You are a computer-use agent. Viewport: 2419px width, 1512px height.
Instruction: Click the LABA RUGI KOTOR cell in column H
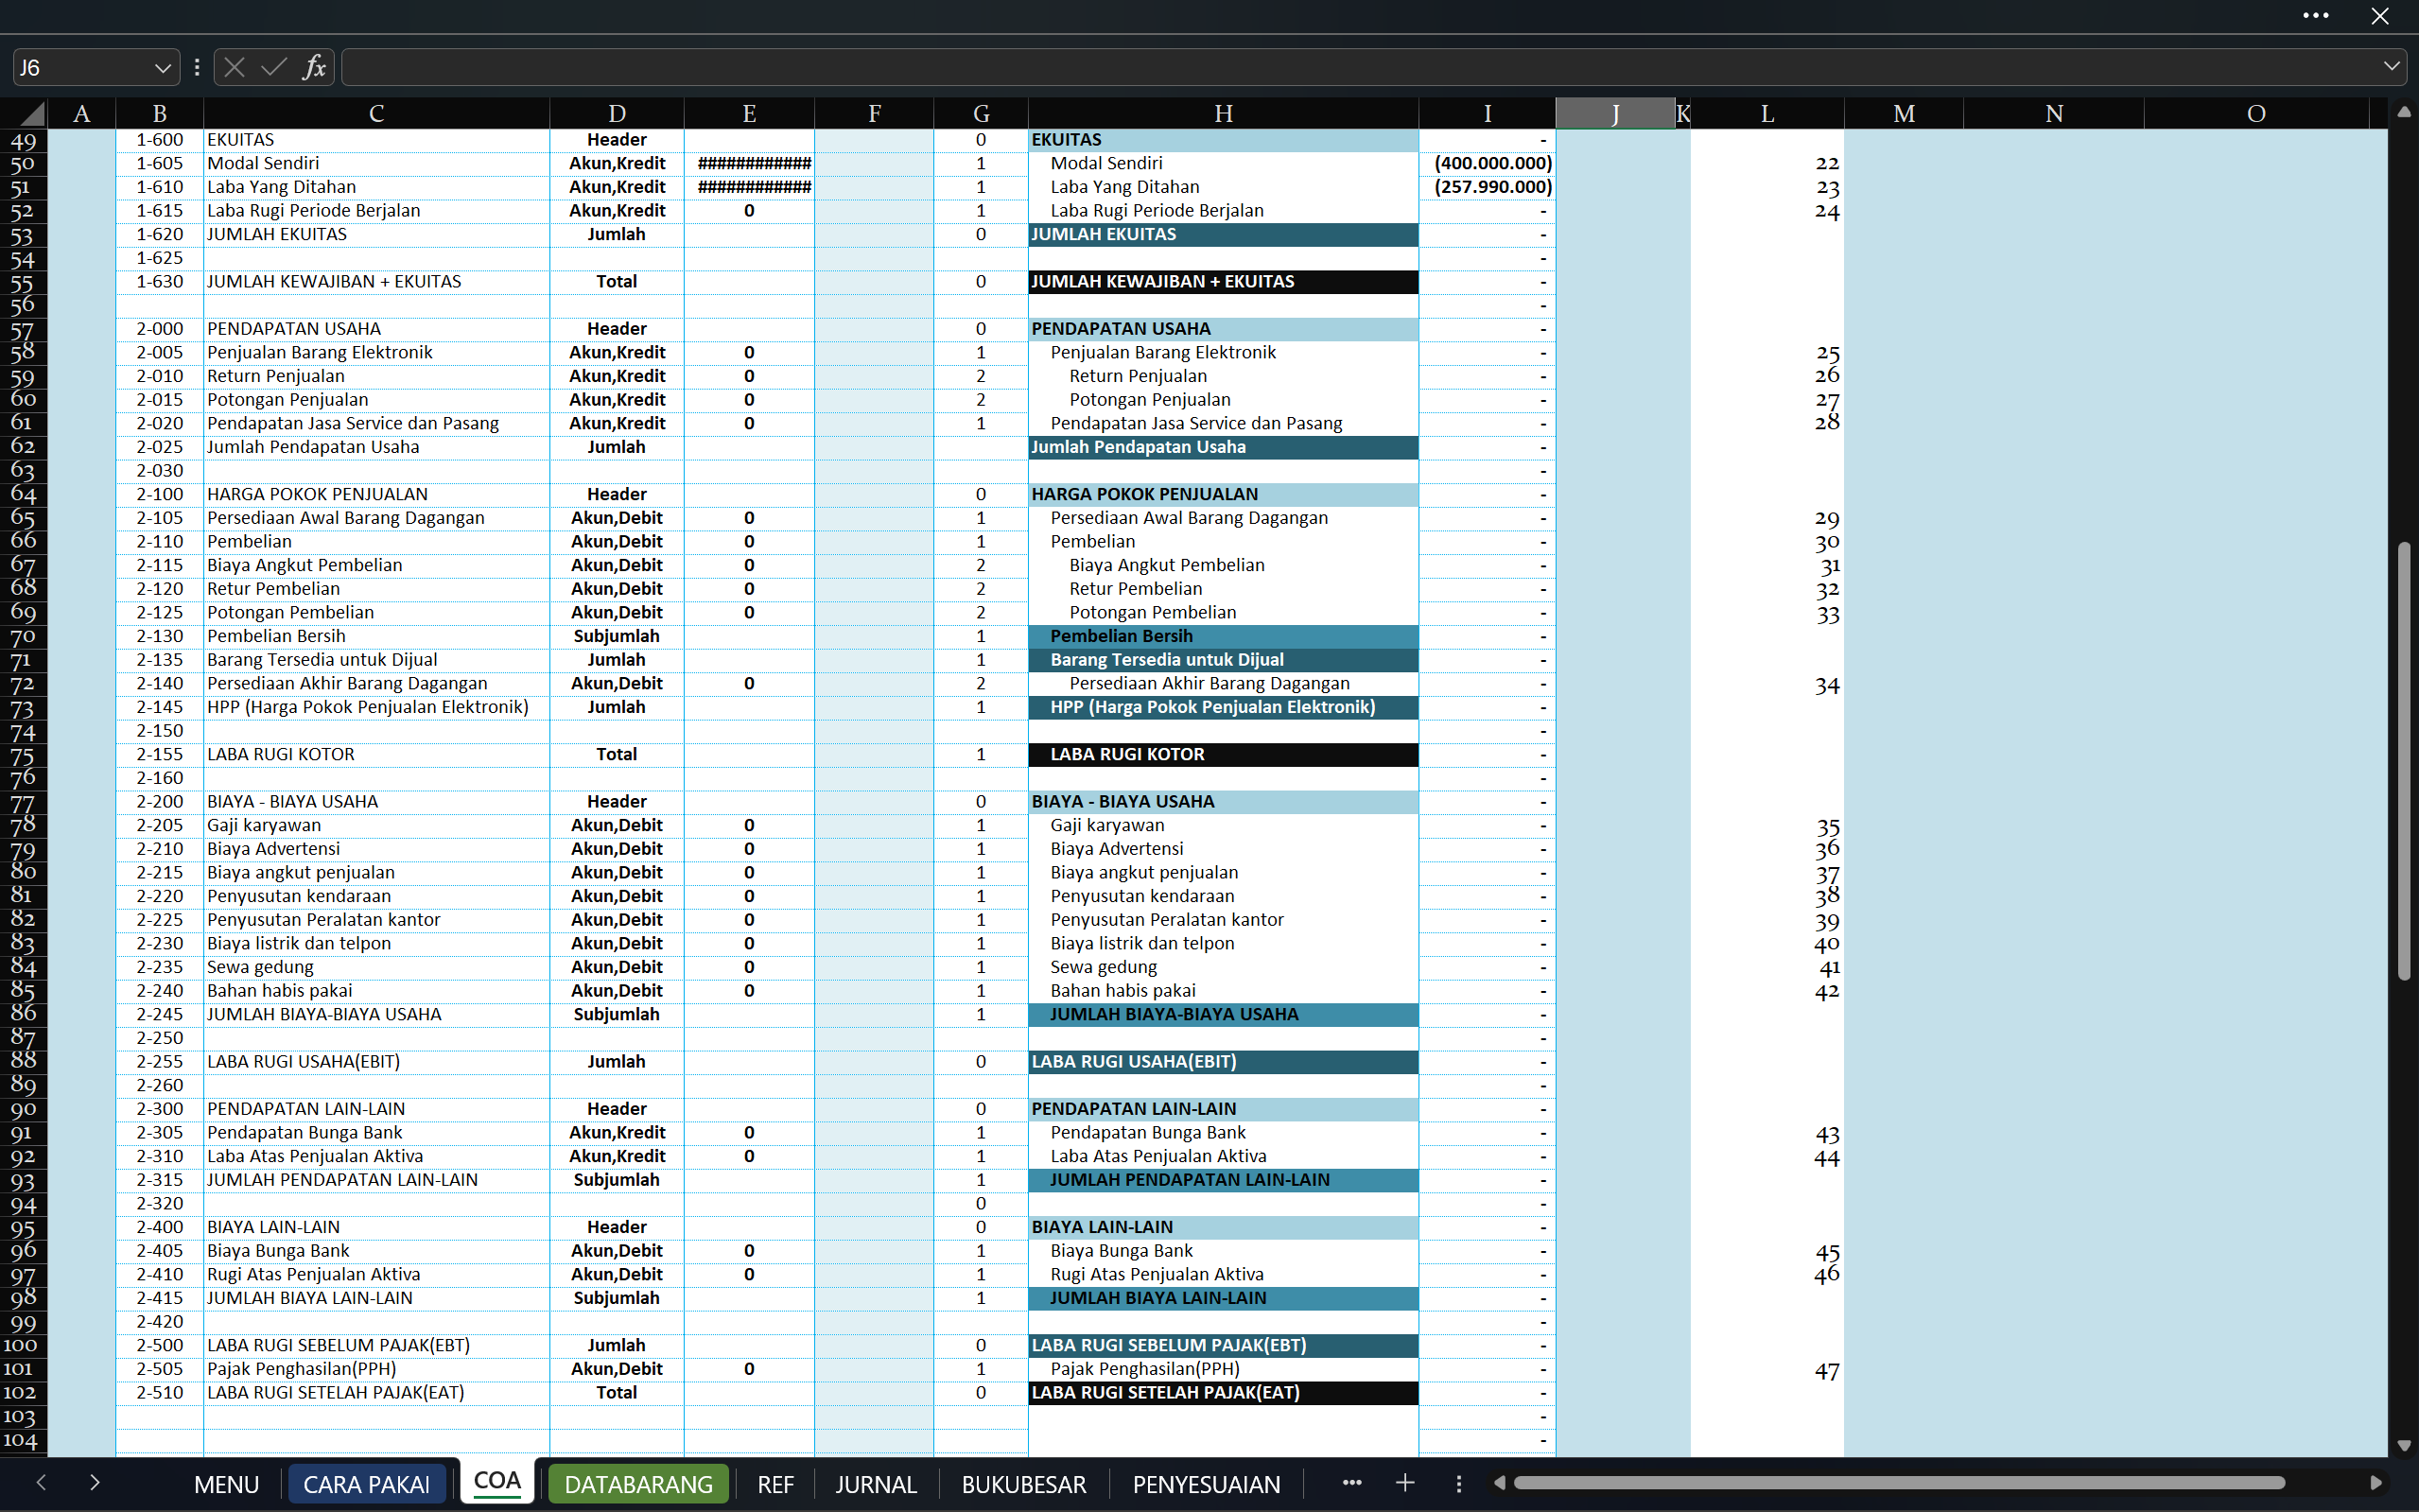point(1223,754)
